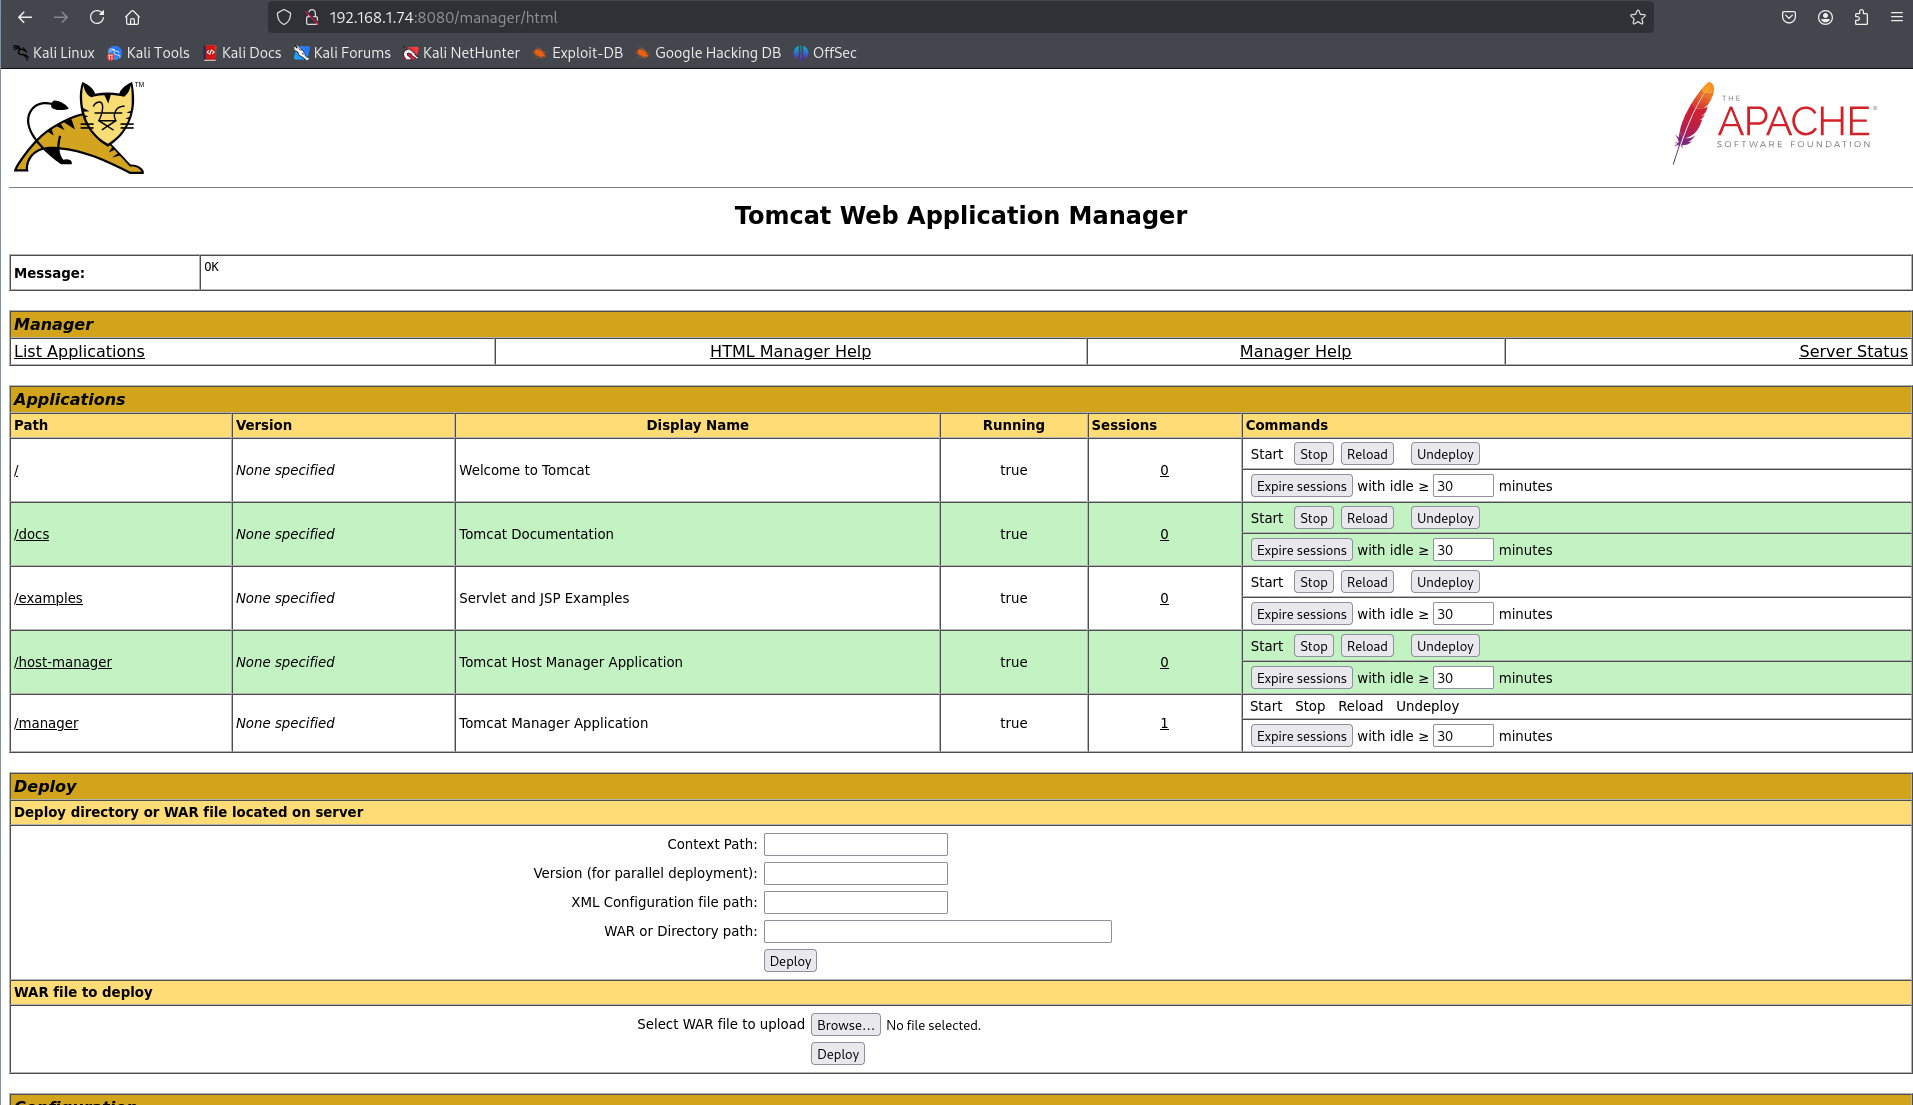Click the address bar URL
Viewport: 1913px width, 1105px height.
click(443, 17)
